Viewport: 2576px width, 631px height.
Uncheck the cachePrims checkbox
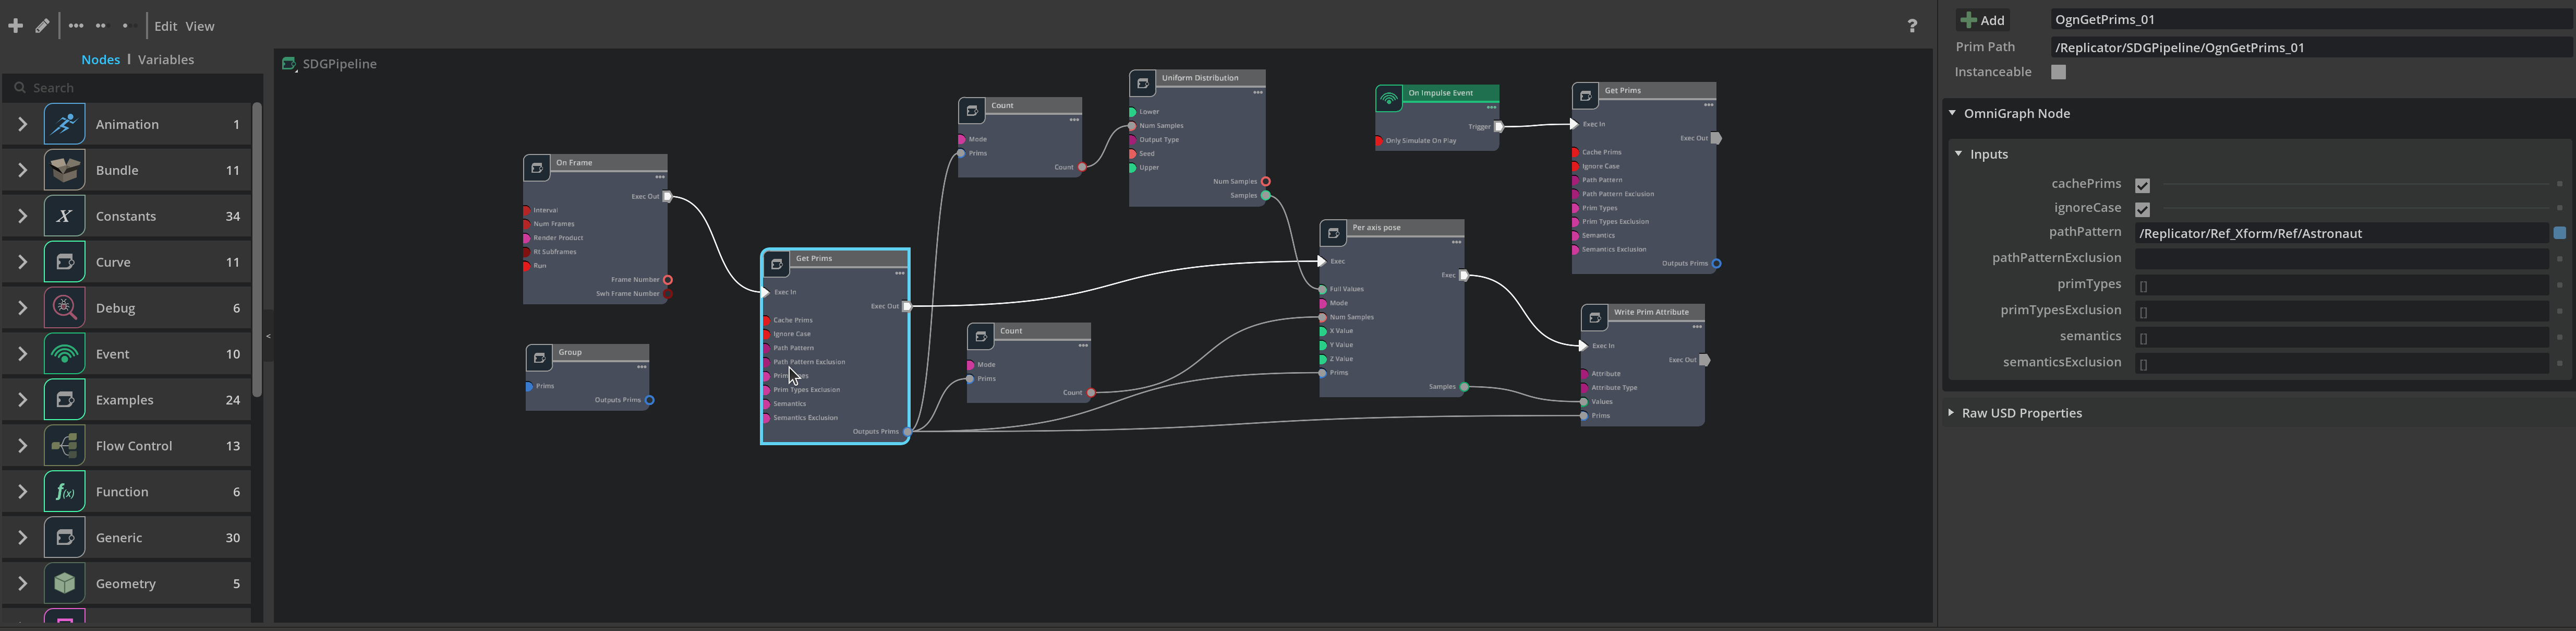(2142, 185)
